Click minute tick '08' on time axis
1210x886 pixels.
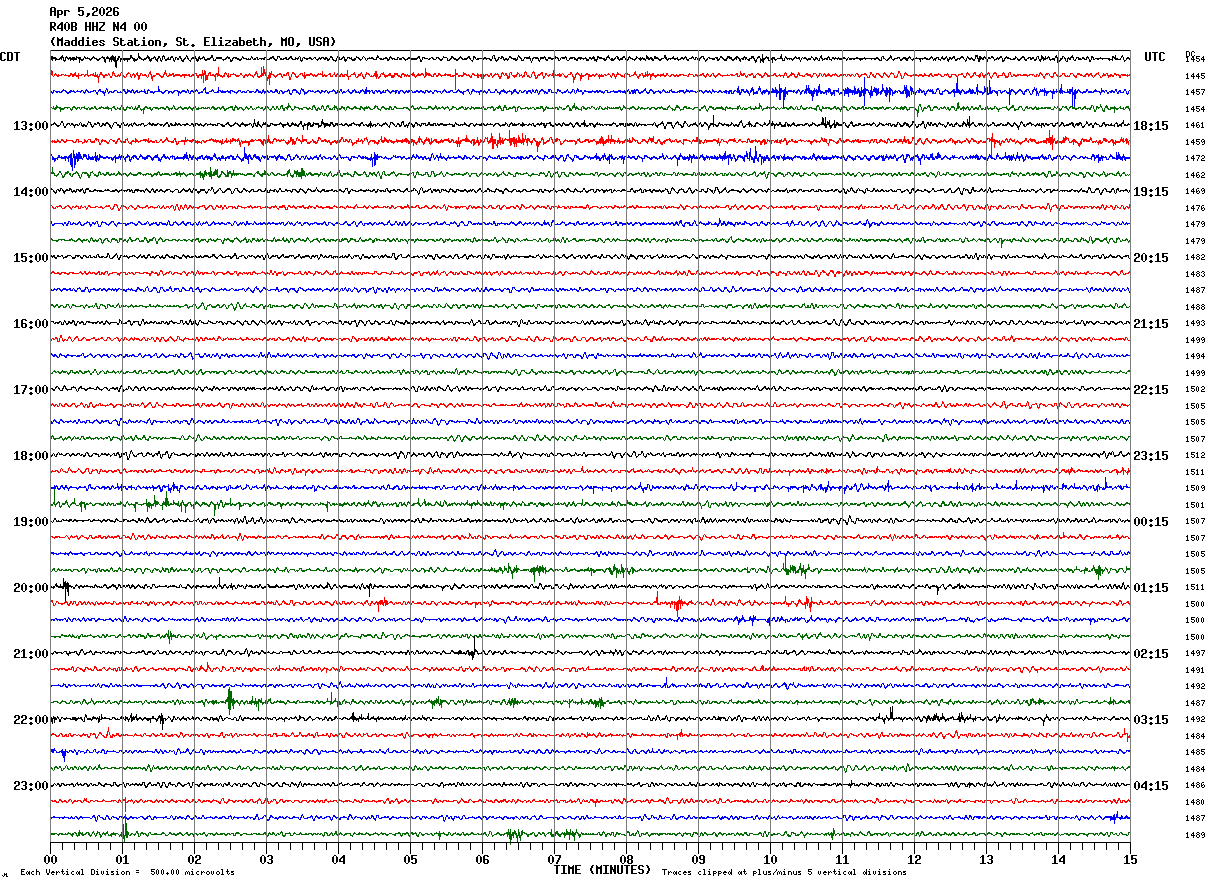[x=626, y=859]
